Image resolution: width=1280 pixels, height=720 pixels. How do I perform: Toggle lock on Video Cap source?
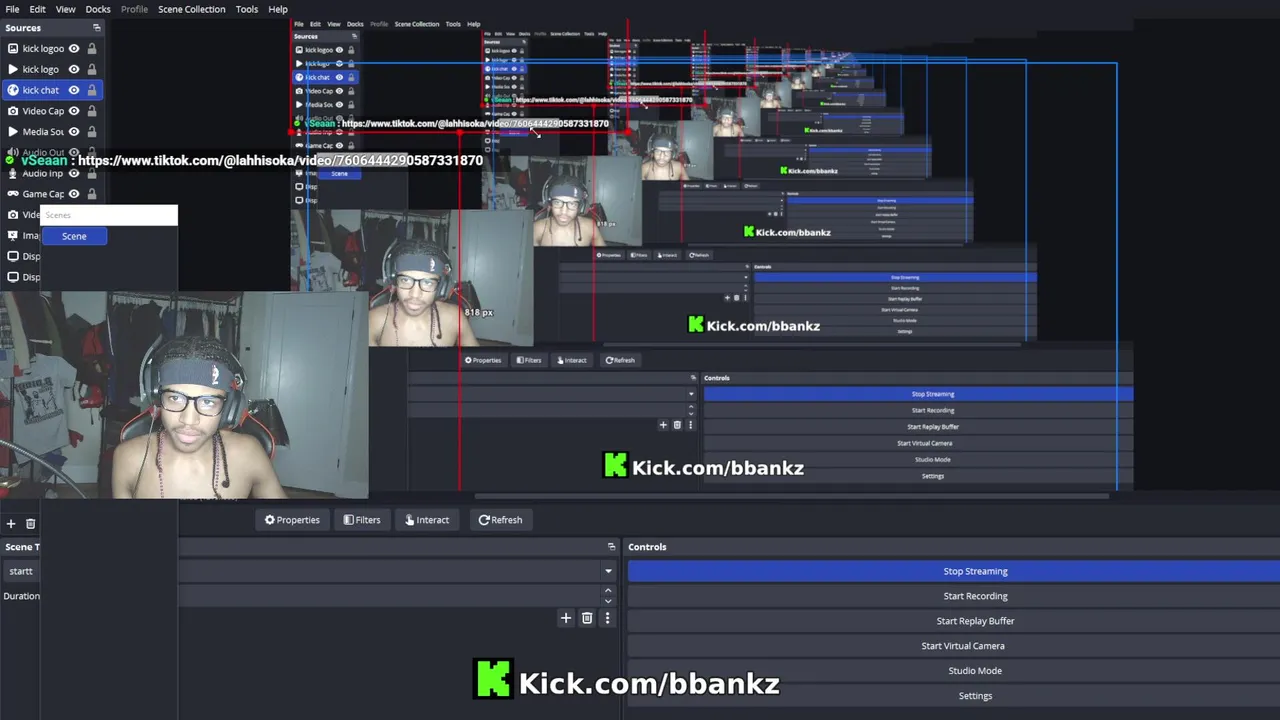(x=92, y=111)
